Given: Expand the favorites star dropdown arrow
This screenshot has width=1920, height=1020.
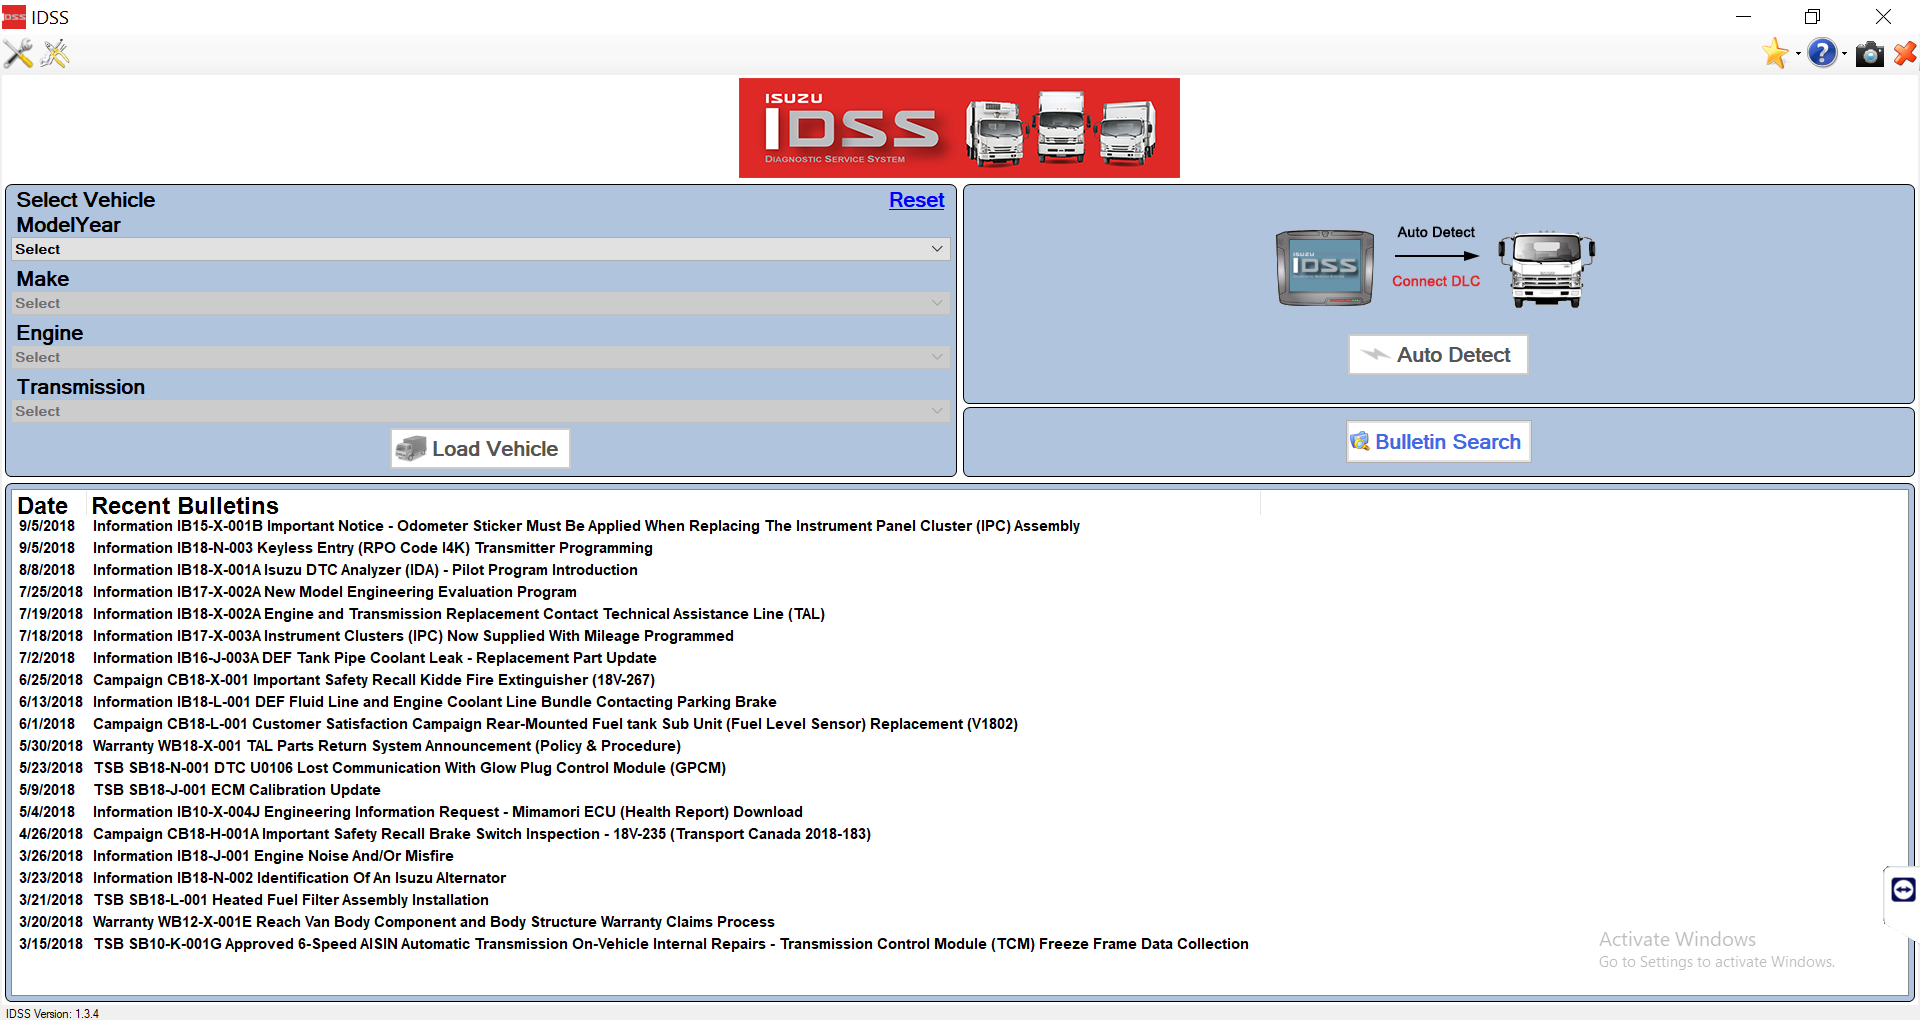Looking at the screenshot, I should point(1798,54).
